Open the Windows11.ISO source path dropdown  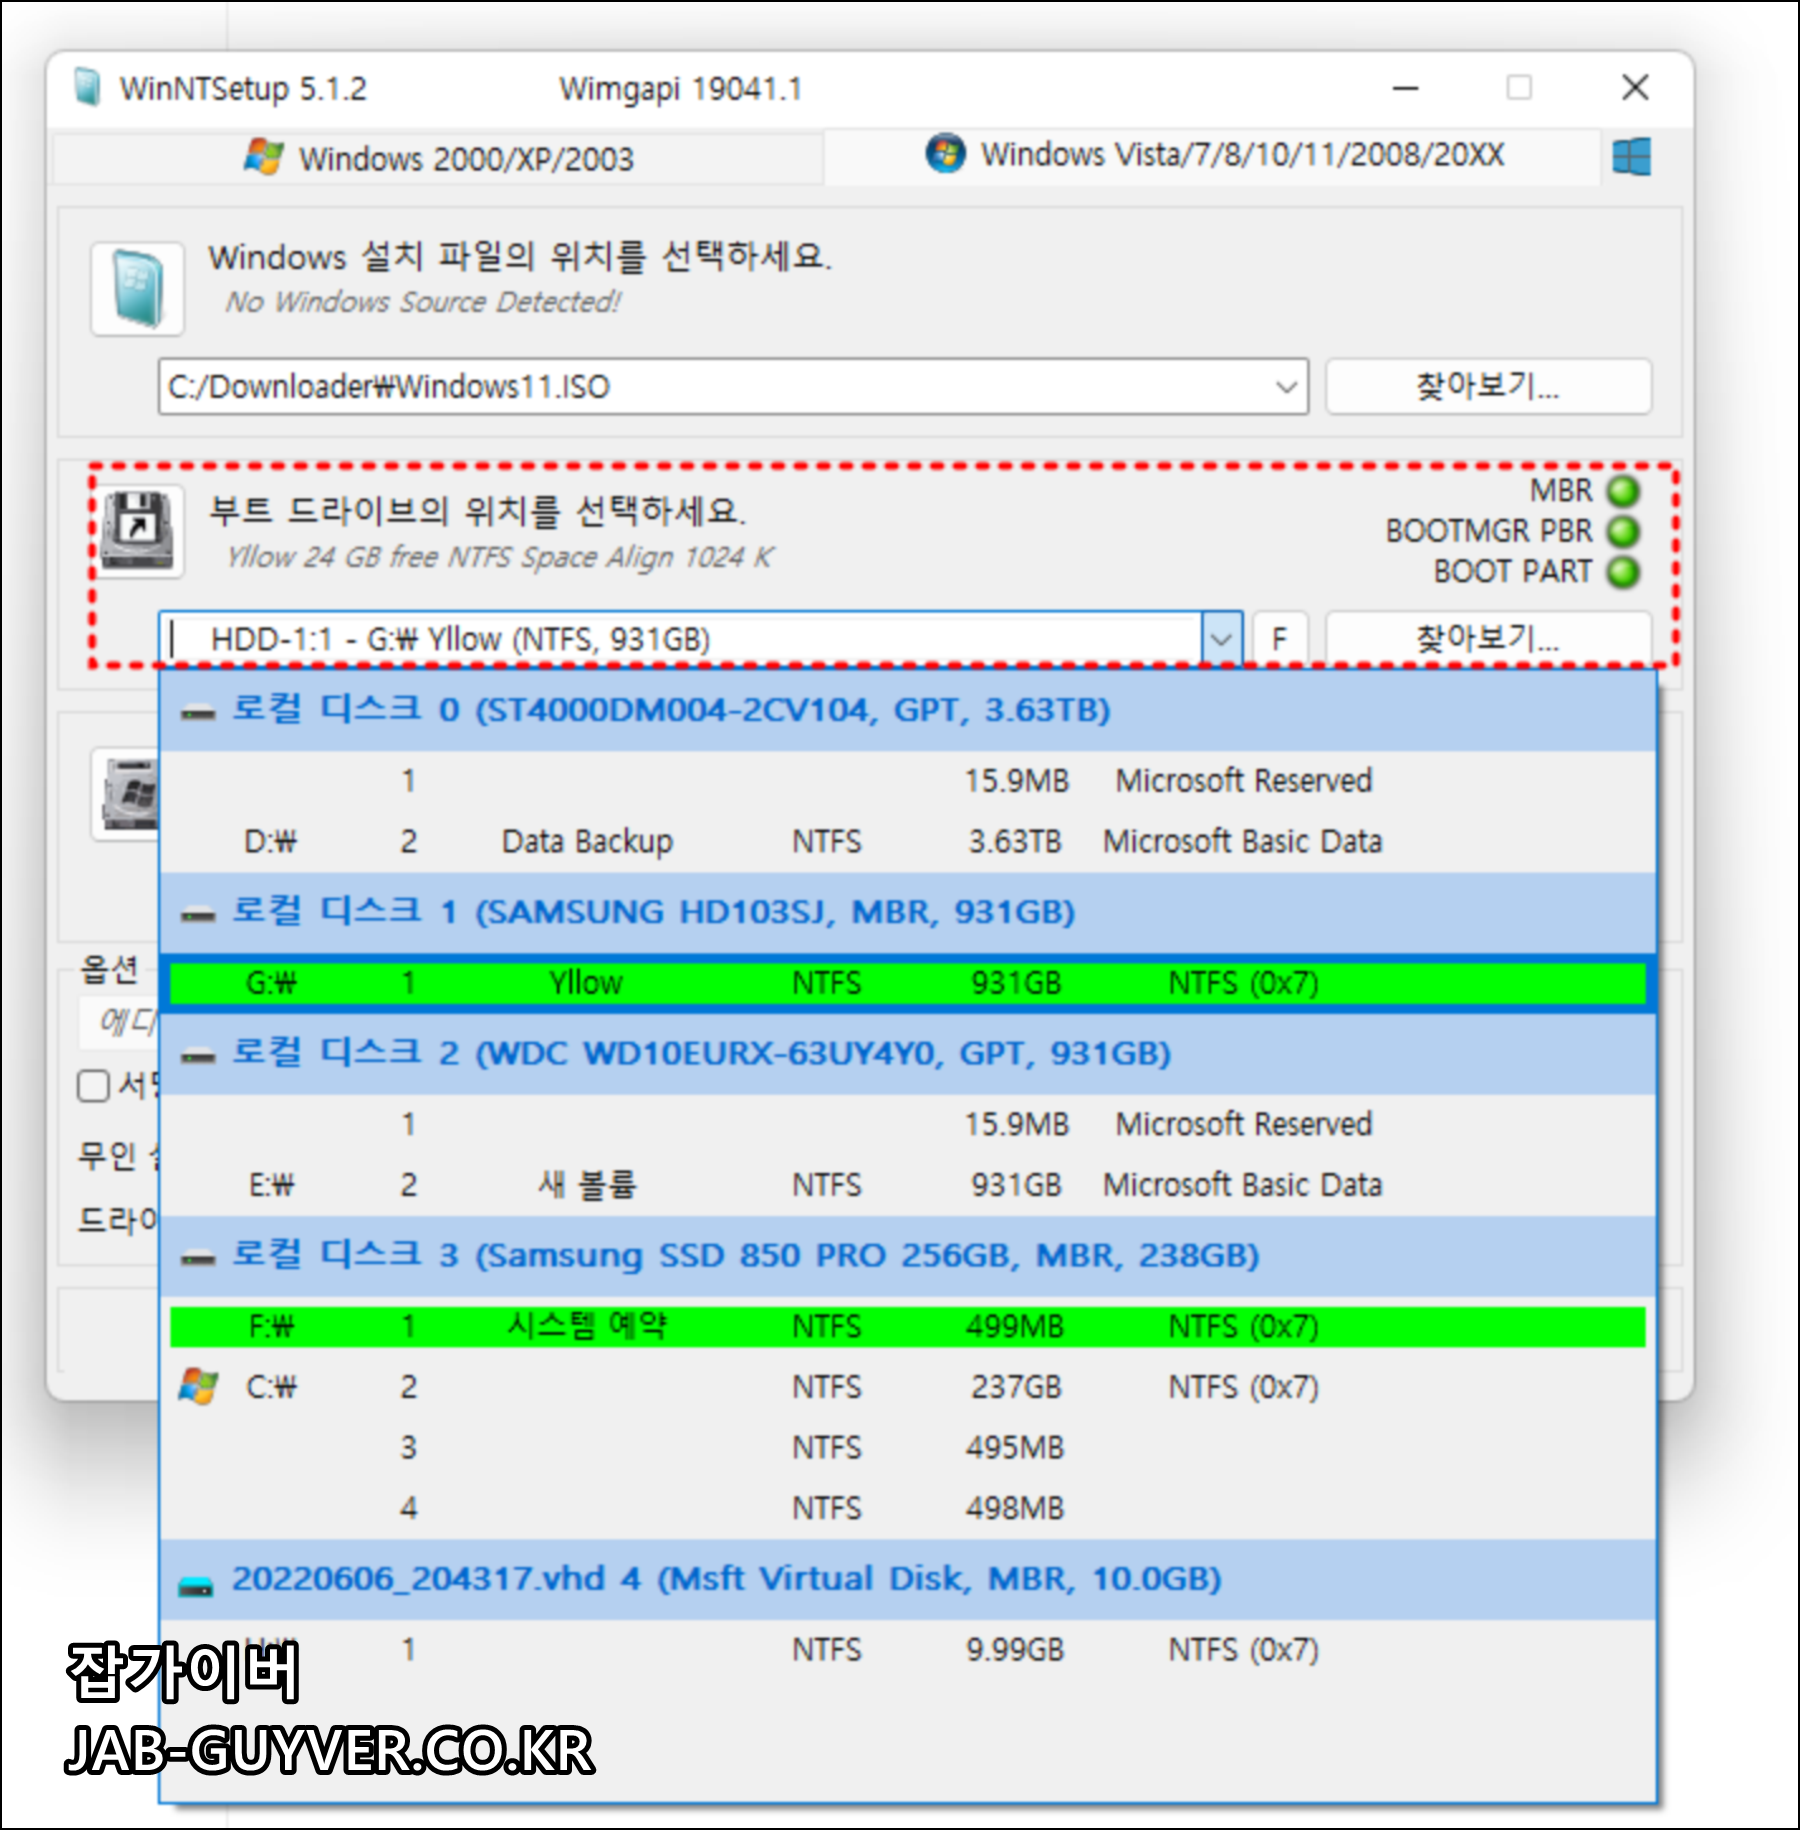point(1286,386)
